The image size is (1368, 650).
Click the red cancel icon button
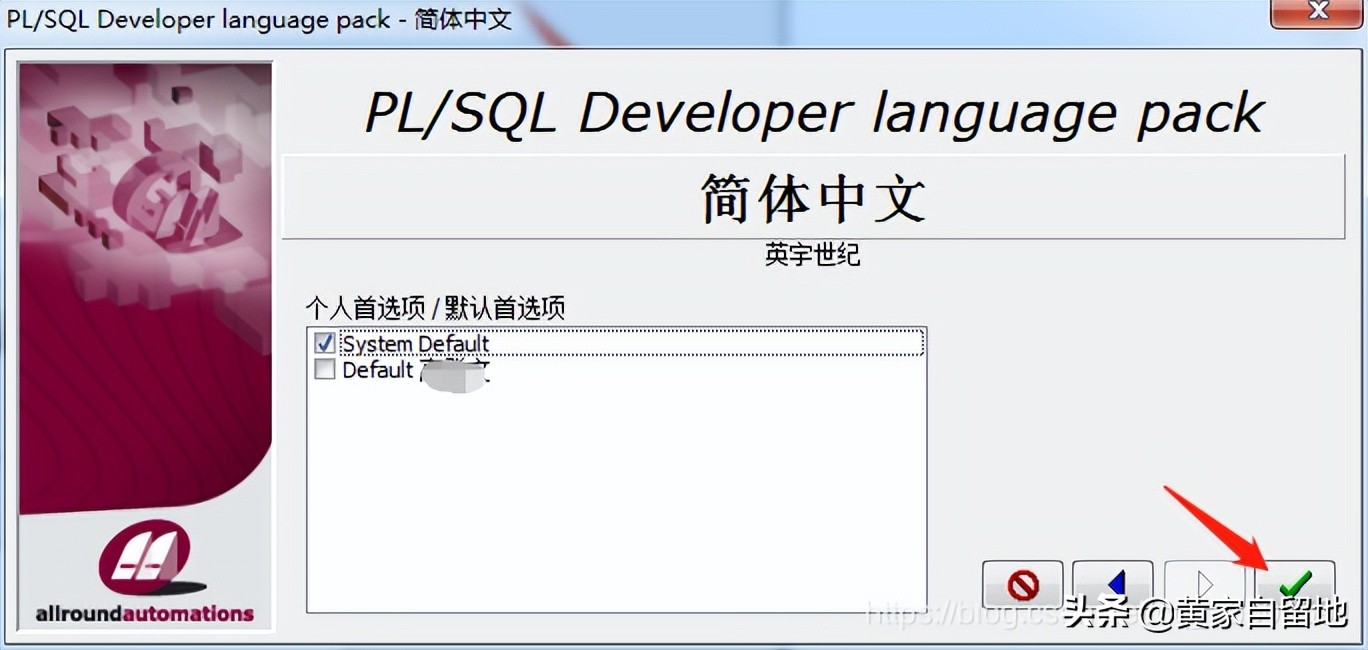pos(1023,583)
